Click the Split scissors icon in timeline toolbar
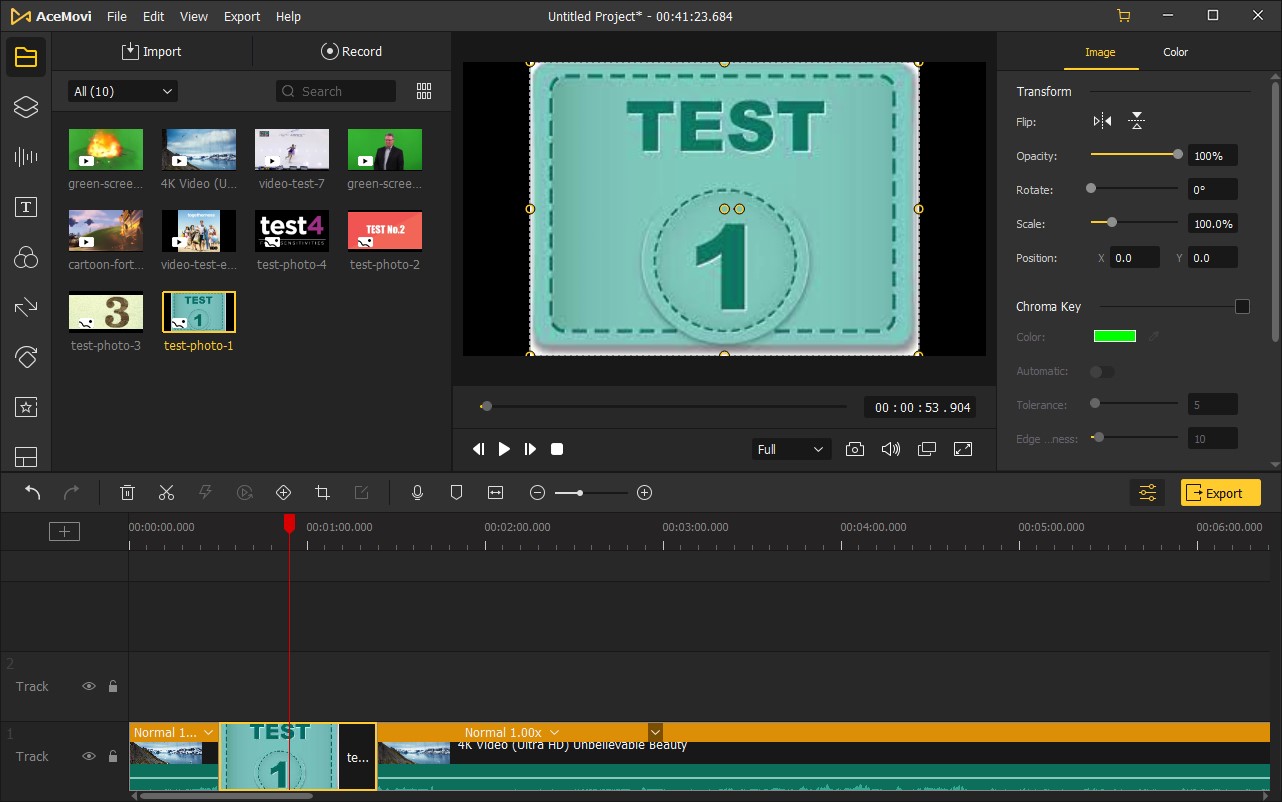The image size is (1282, 802). [x=166, y=493]
